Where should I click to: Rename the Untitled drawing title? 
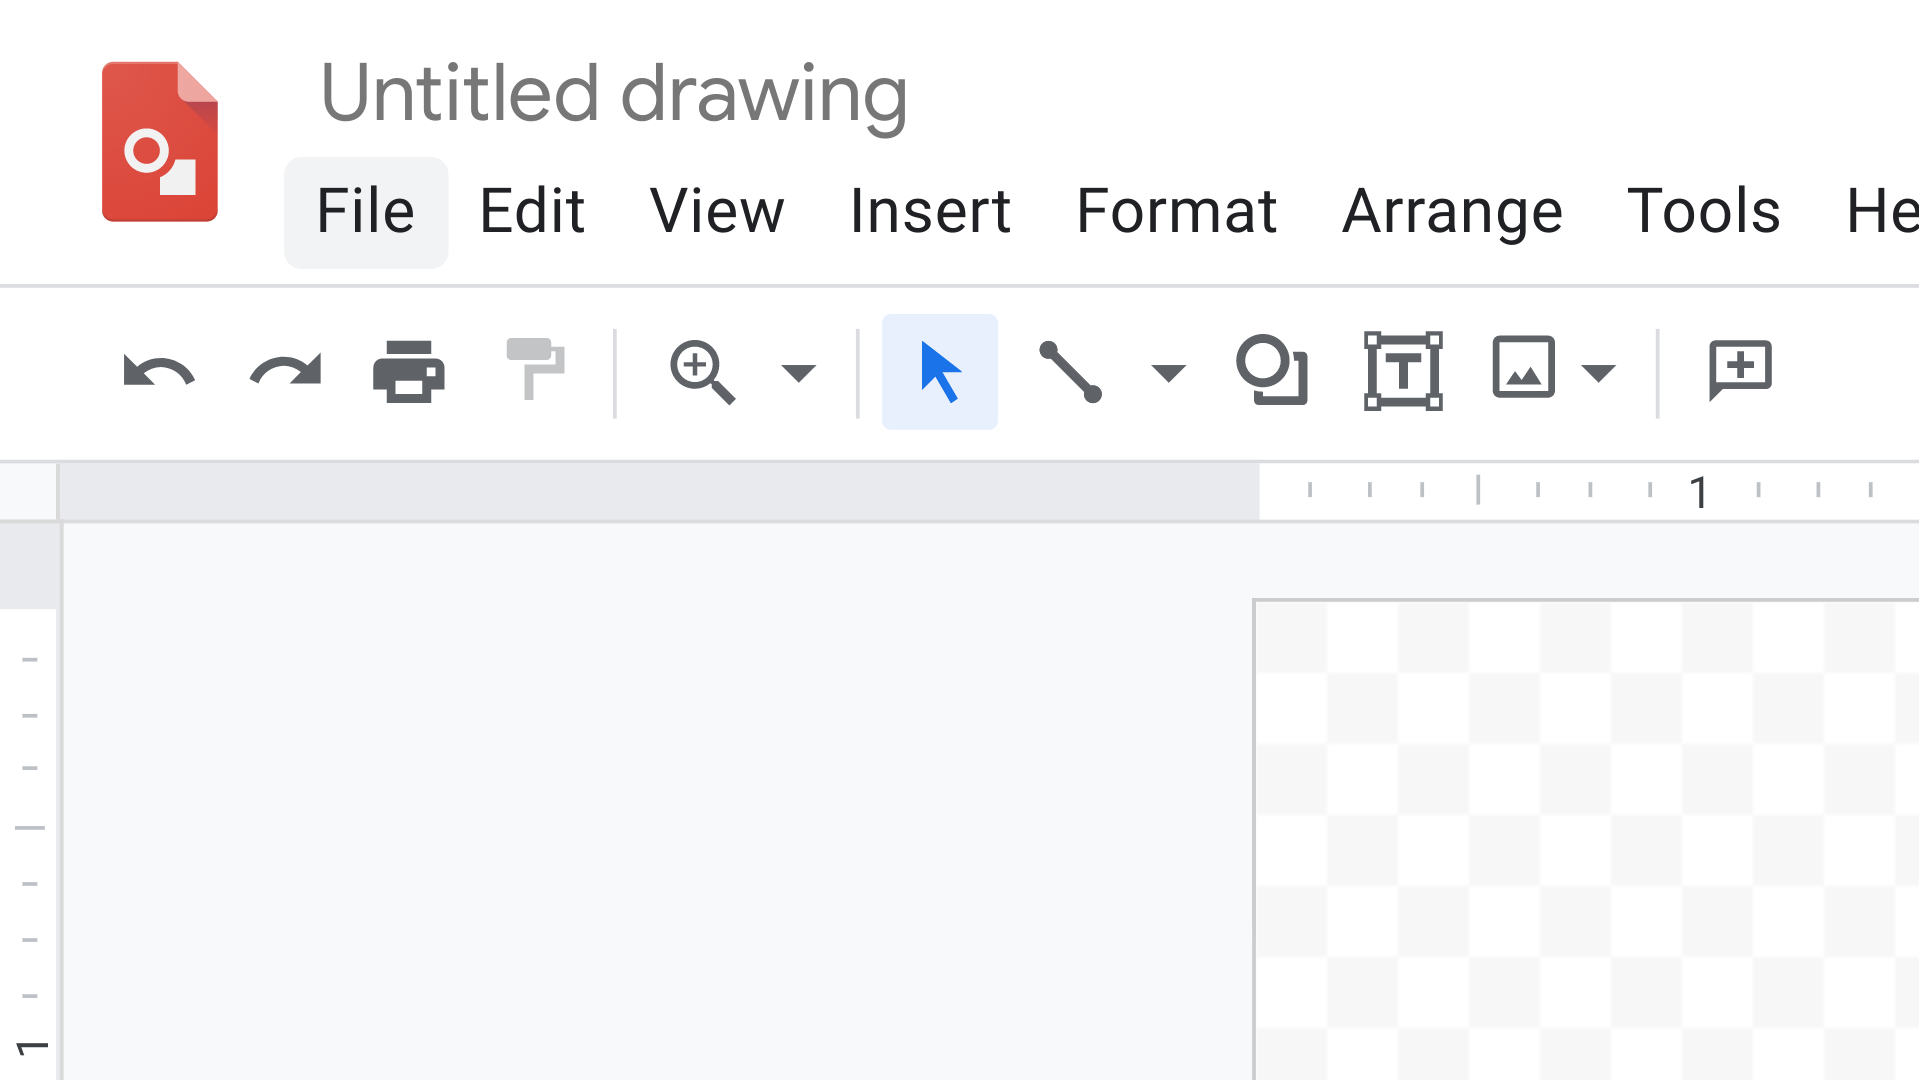coord(614,94)
